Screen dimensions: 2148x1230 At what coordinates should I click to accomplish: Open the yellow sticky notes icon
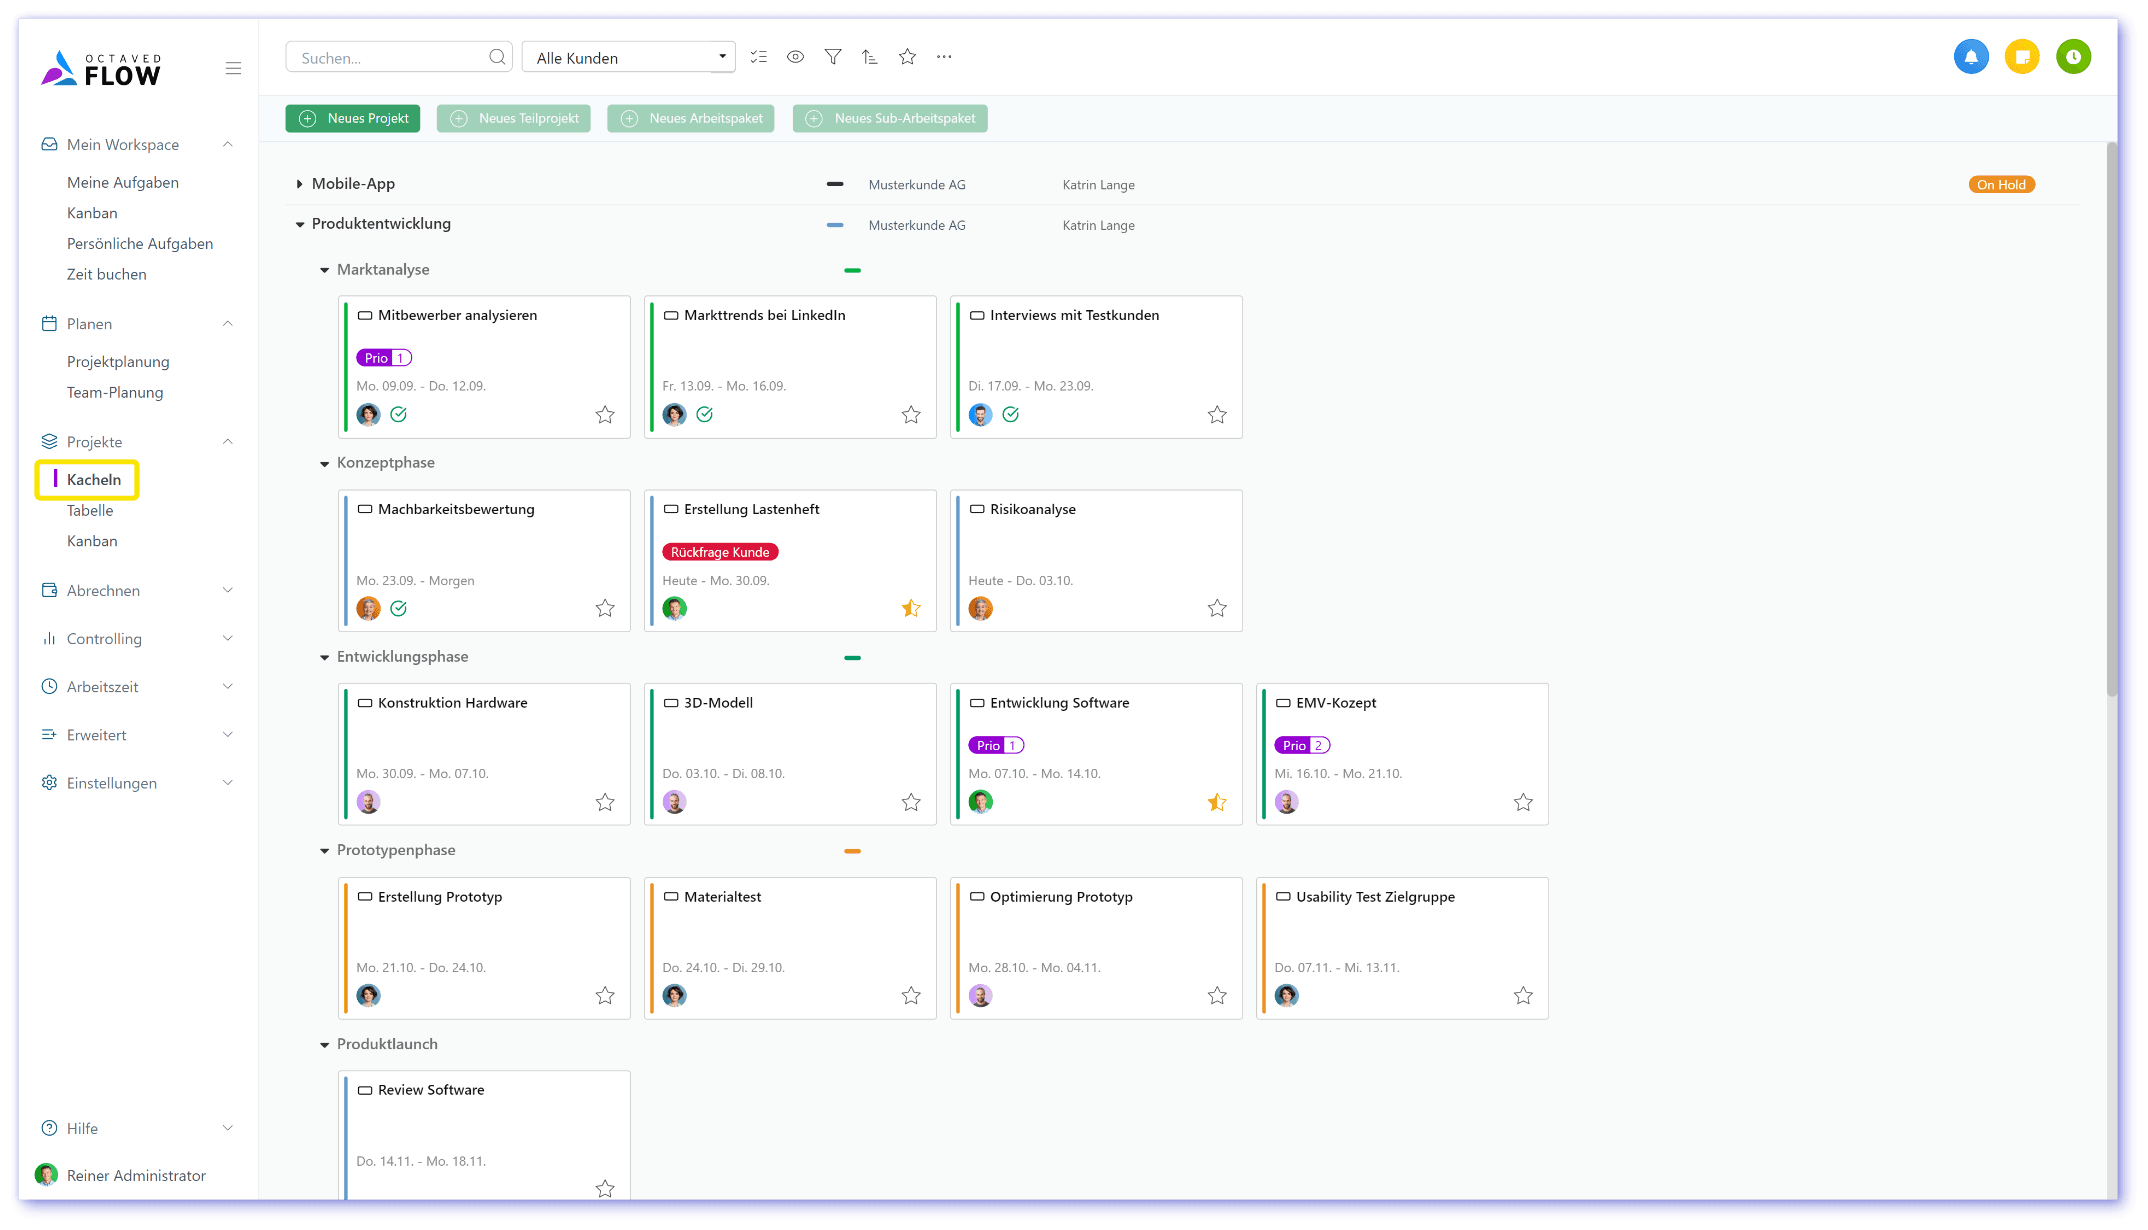point(2022,57)
